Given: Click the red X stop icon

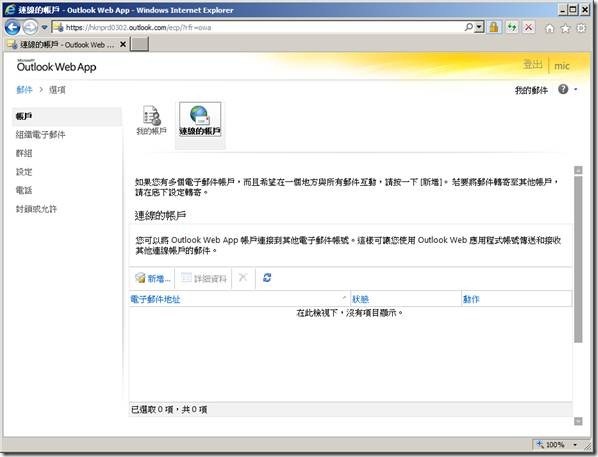Looking at the screenshot, I should 529,27.
